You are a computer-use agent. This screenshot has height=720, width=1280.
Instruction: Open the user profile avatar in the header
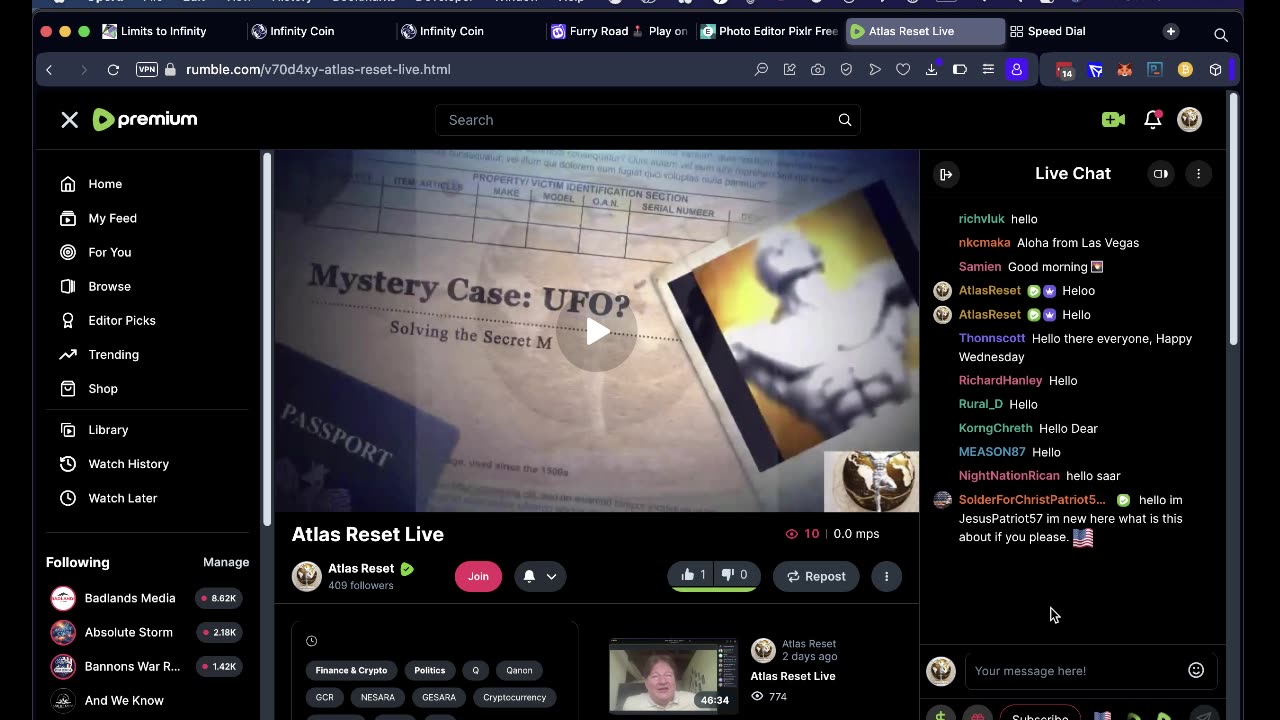1189,120
